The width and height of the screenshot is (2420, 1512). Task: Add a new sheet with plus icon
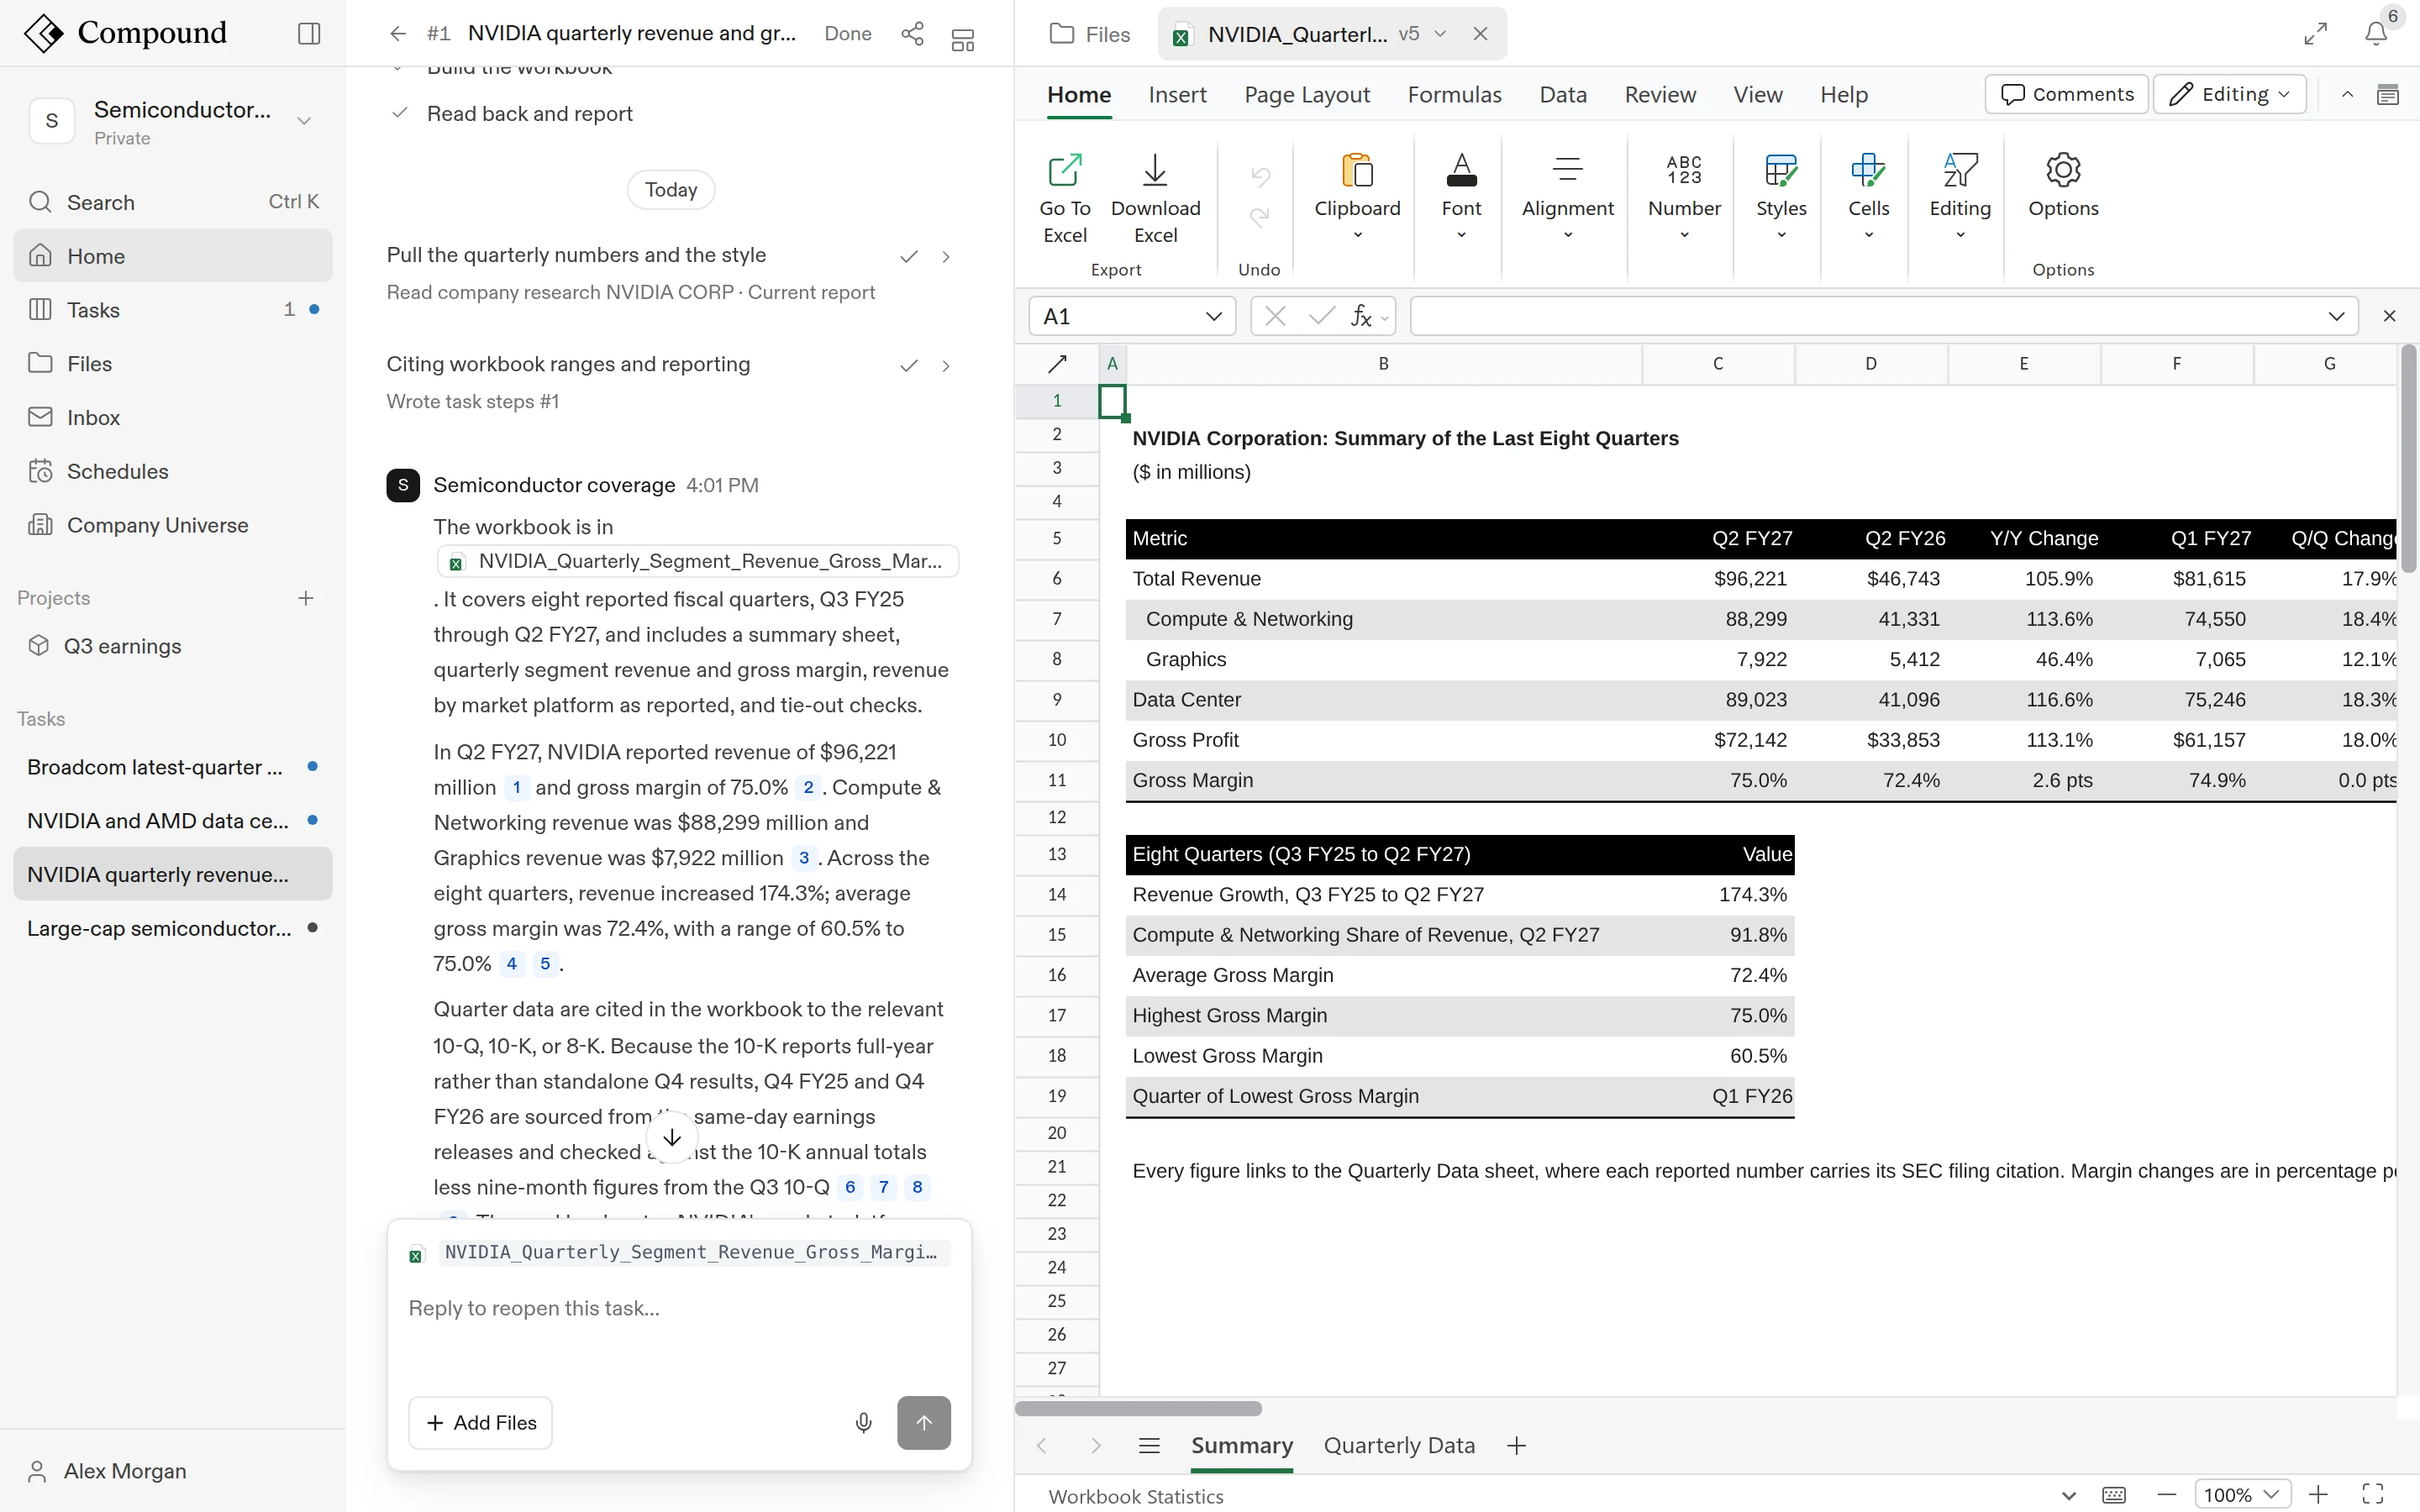1516,1445
